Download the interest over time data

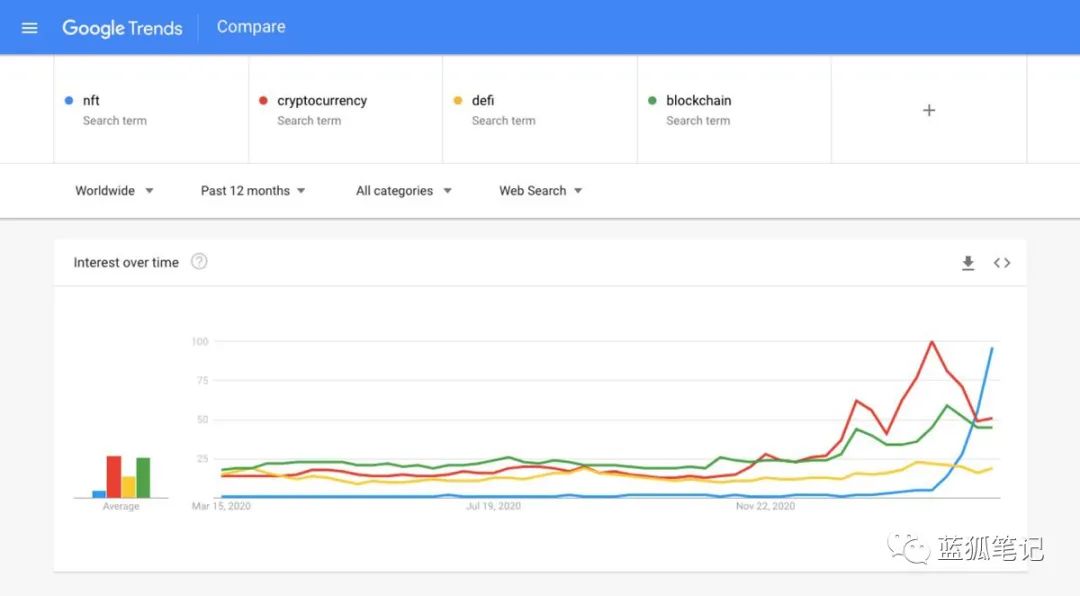[x=968, y=263]
